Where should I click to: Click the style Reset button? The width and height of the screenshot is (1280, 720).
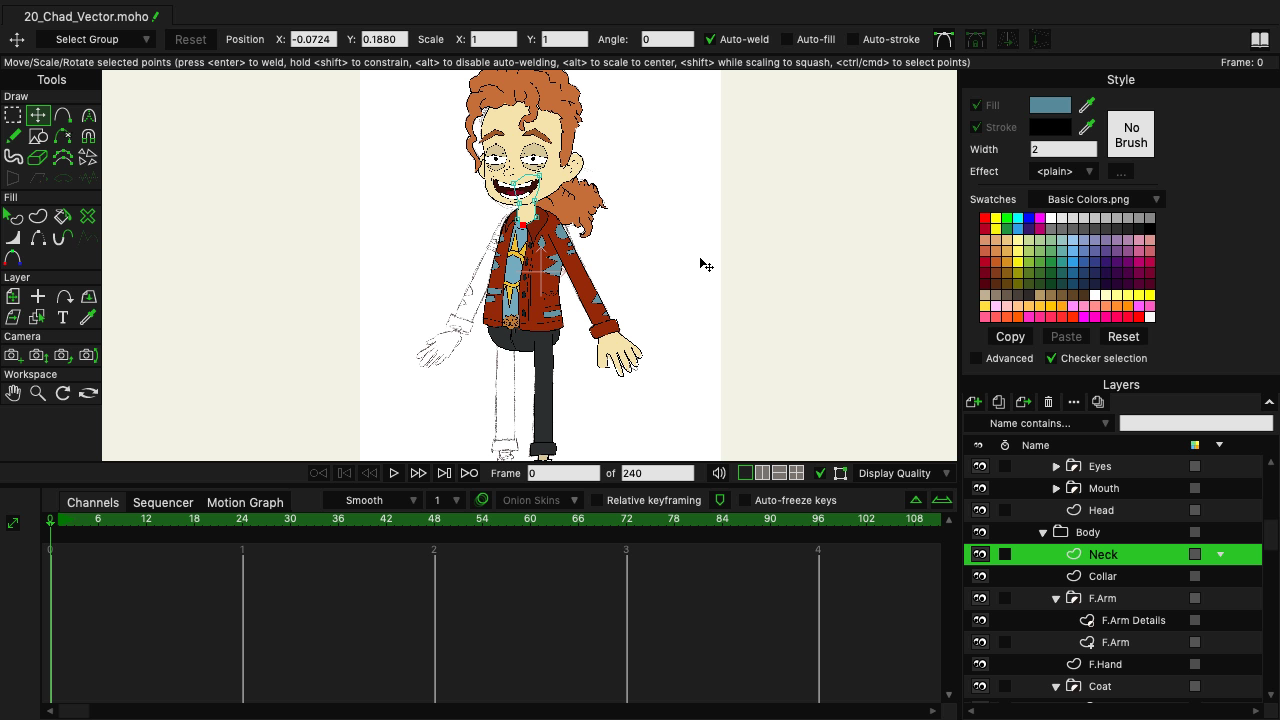(1123, 337)
